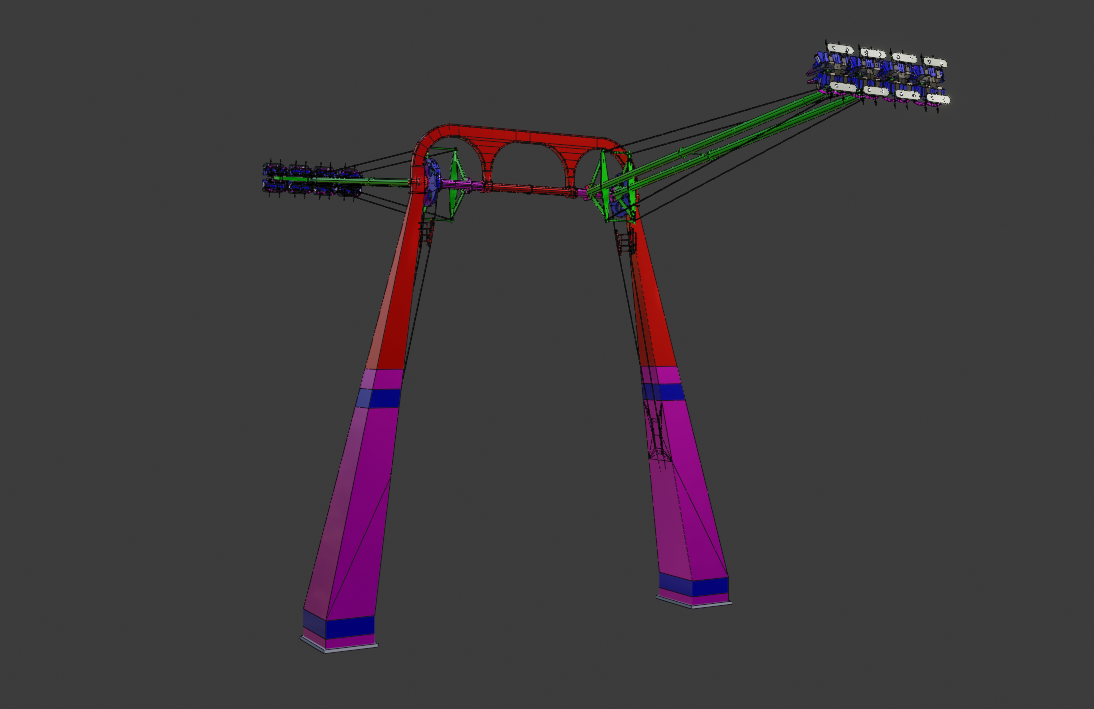Select upper blue band on the left leg

[x=379, y=398]
